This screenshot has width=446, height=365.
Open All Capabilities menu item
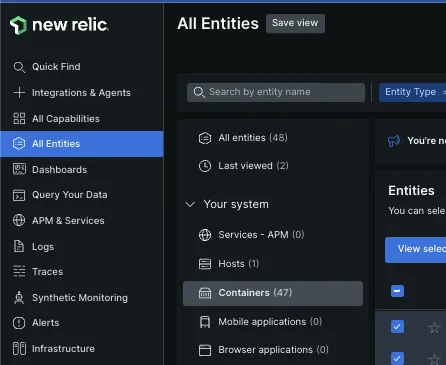[x=82, y=118]
